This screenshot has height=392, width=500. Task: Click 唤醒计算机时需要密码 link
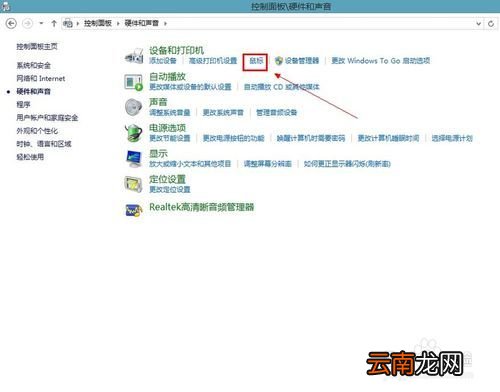point(311,138)
